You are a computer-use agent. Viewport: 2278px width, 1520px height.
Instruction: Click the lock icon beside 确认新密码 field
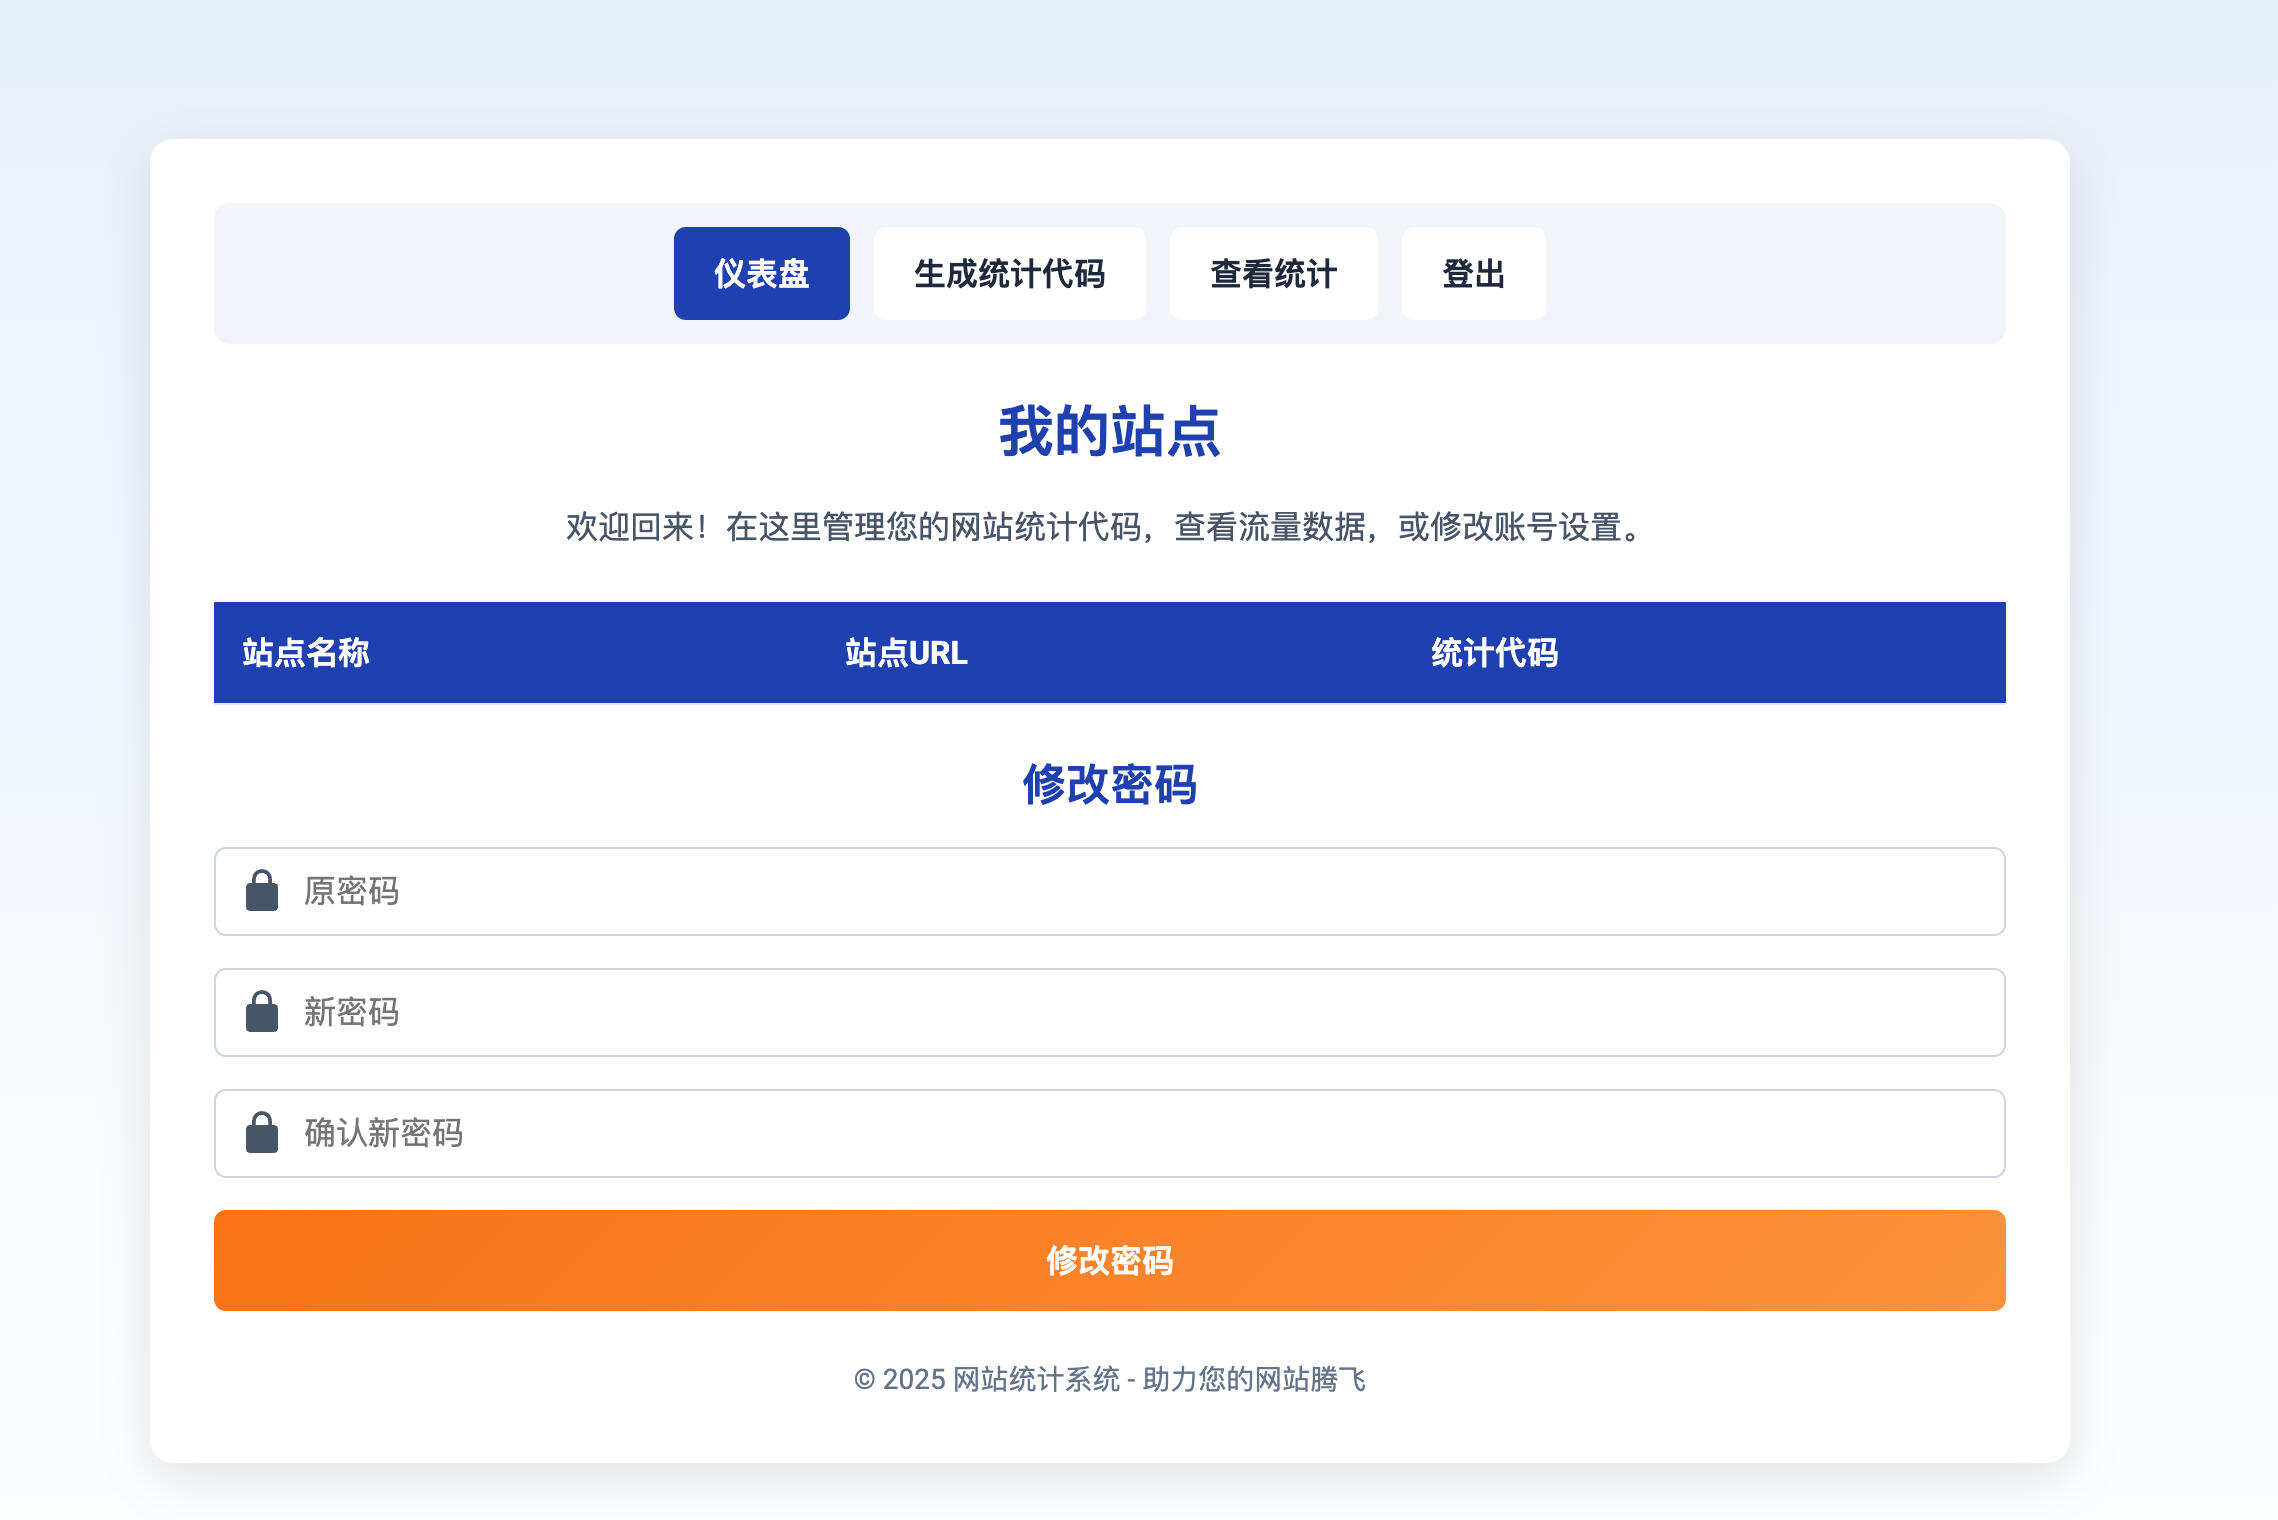(262, 1133)
